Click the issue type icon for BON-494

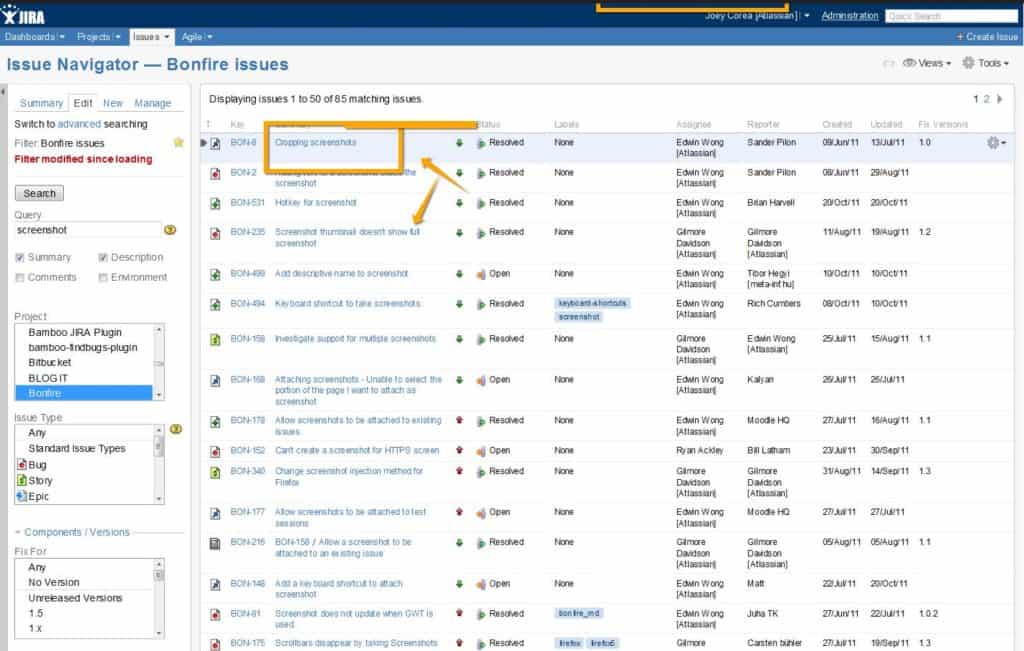pyautogui.click(x=215, y=304)
